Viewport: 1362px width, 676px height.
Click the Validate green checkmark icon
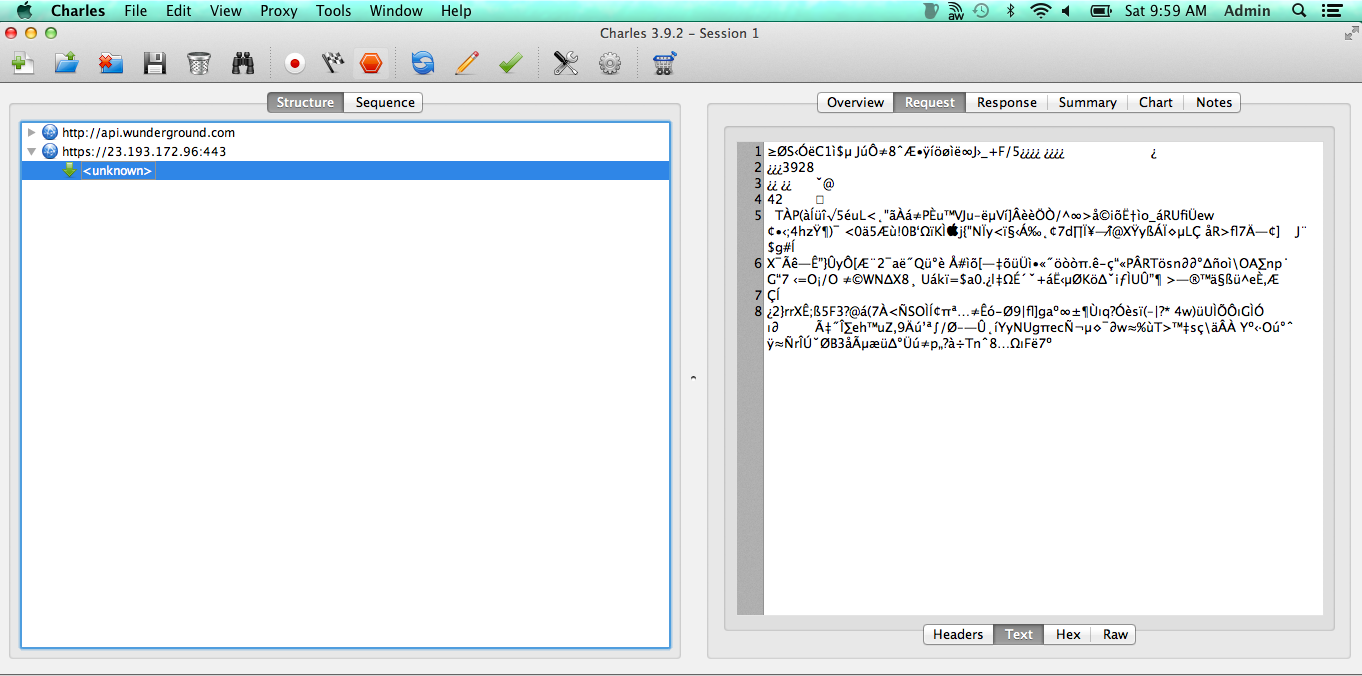[x=511, y=64]
